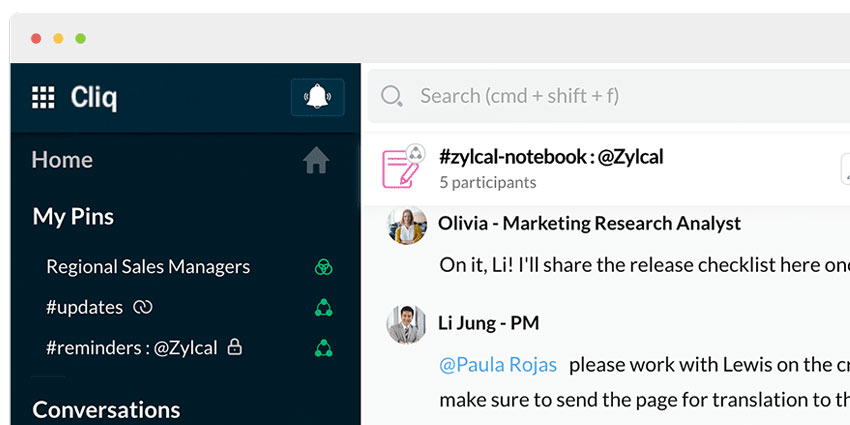Open the zylcal-notebook channel icon

click(x=403, y=167)
